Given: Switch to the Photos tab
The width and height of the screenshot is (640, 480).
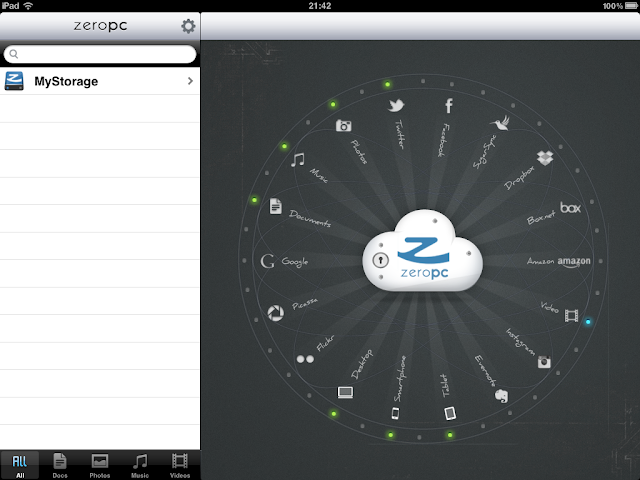Looking at the screenshot, I should coord(100,465).
